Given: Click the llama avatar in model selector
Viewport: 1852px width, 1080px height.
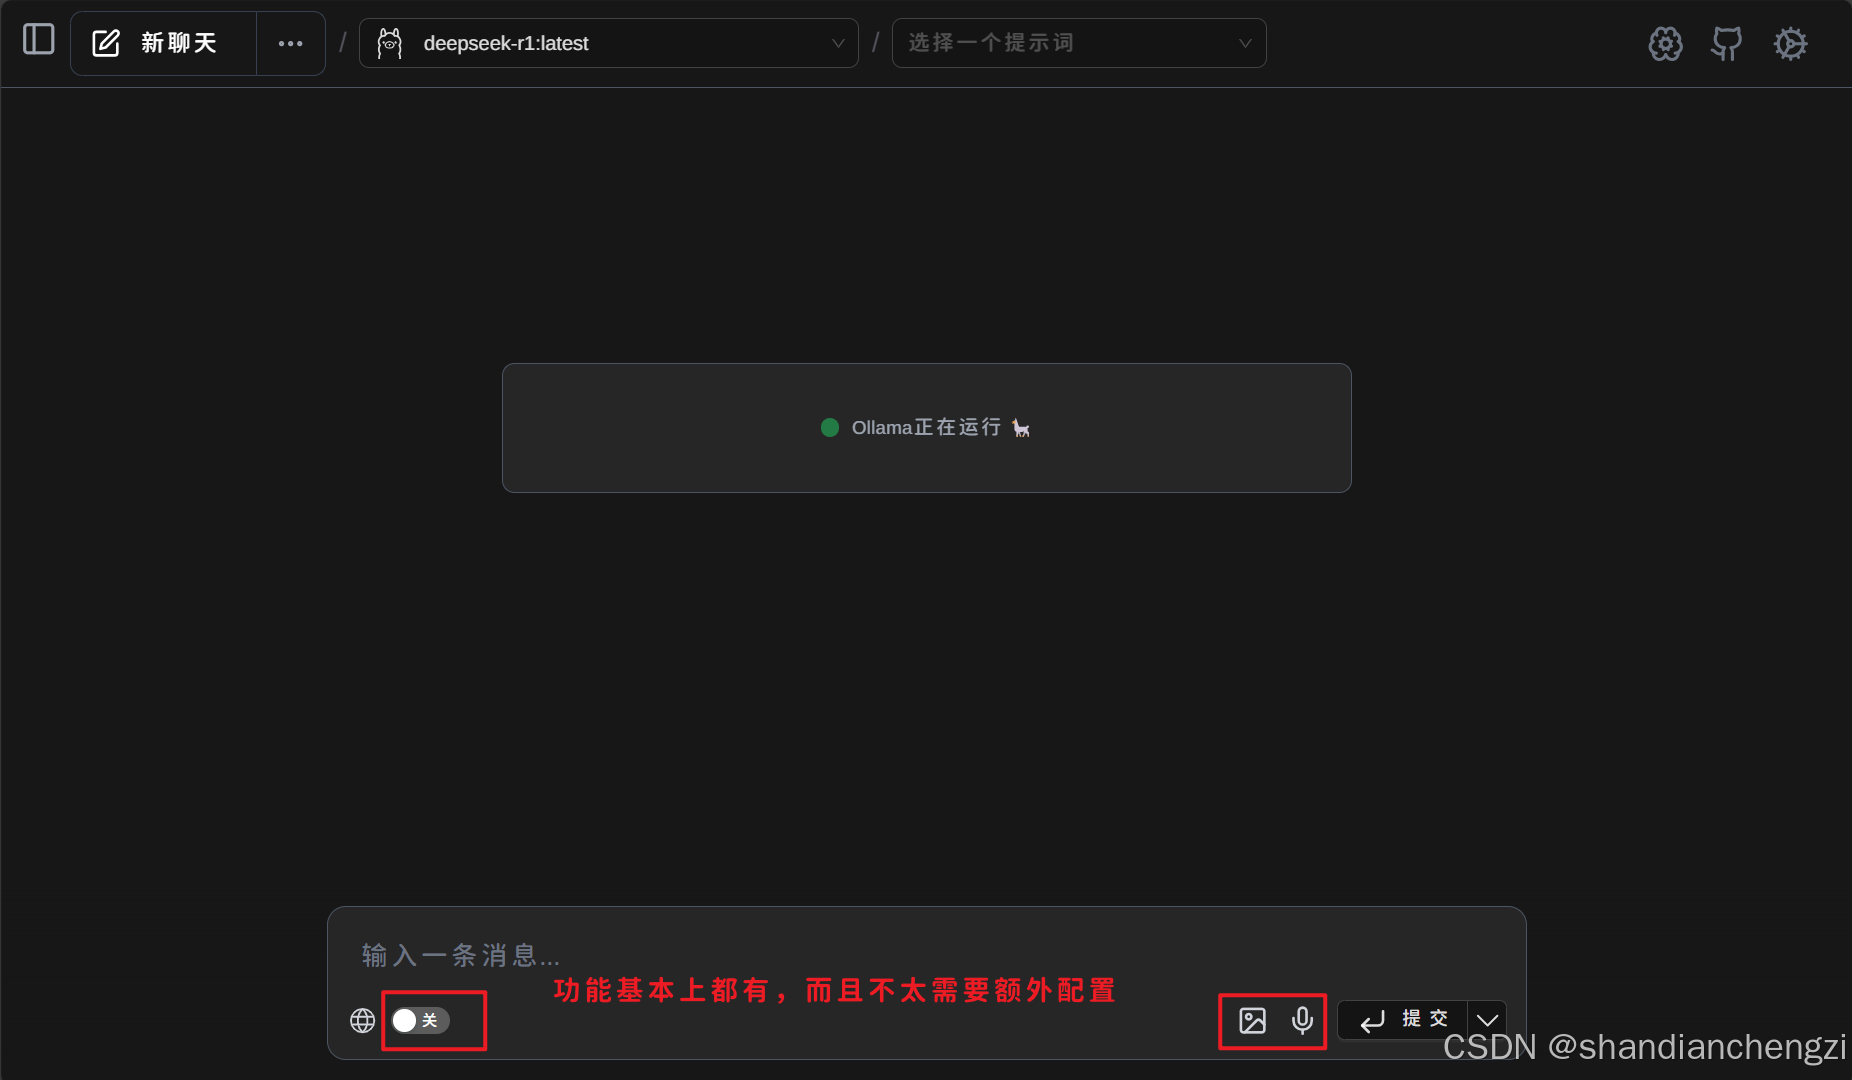Looking at the screenshot, I should (390, 43).
